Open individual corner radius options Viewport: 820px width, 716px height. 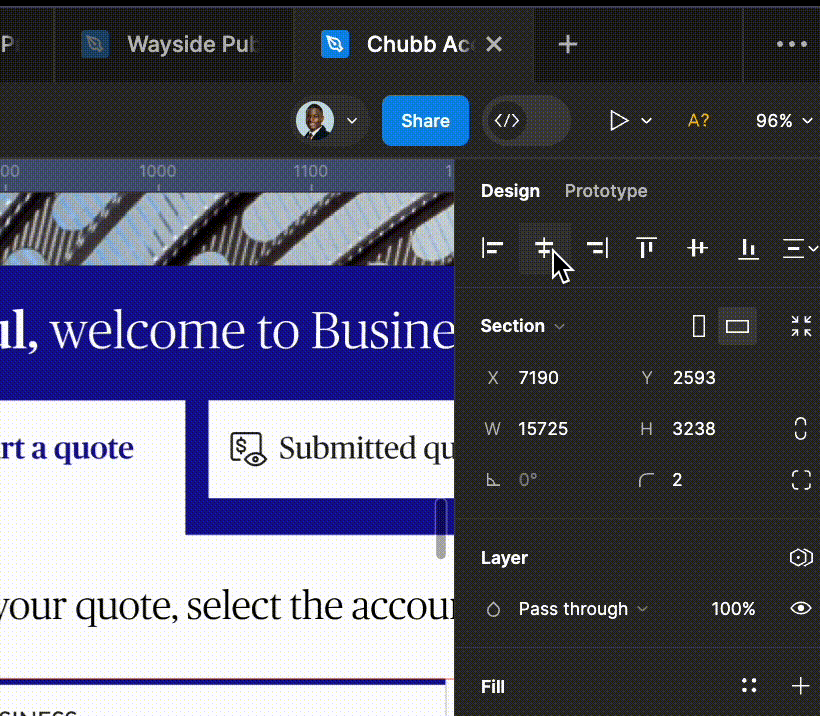(801, 480)
